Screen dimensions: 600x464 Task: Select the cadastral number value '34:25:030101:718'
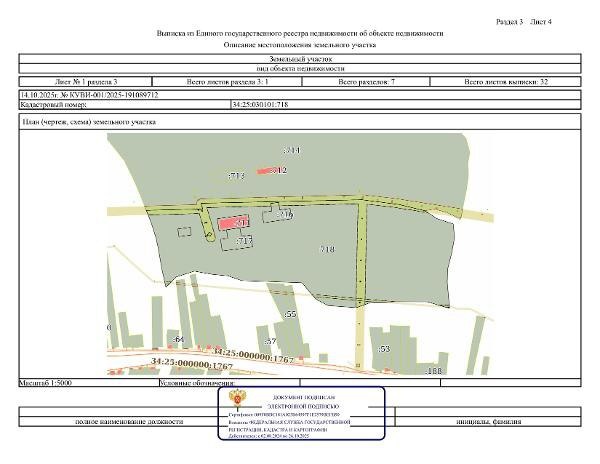pos(260,104)
